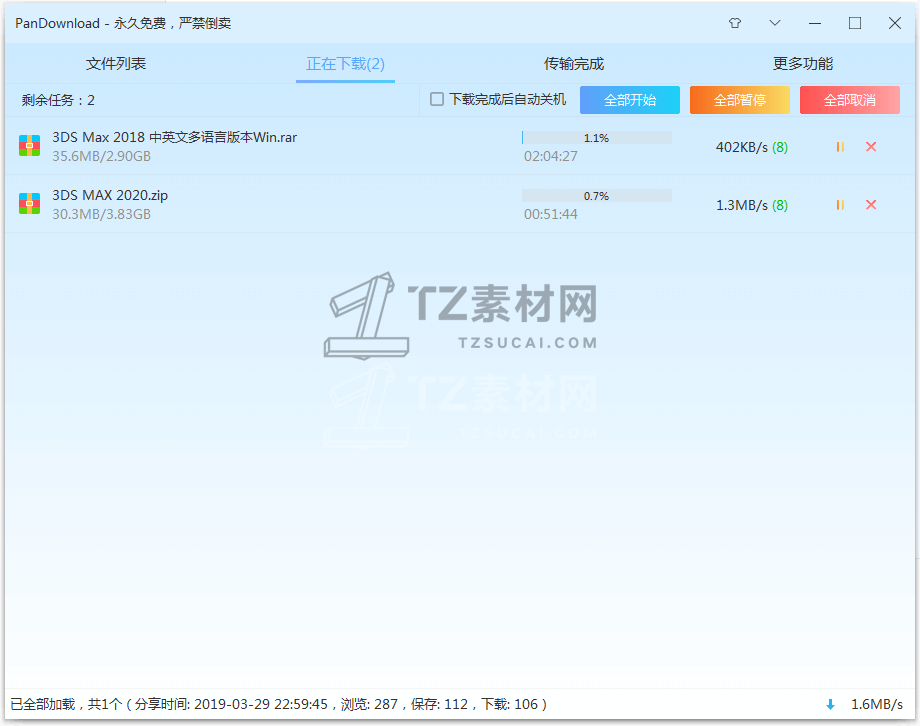Click the 1.6MB/s total speed in status bar
Image resolution: width=920 pixels, height=726 pixels.
point(877,704)
